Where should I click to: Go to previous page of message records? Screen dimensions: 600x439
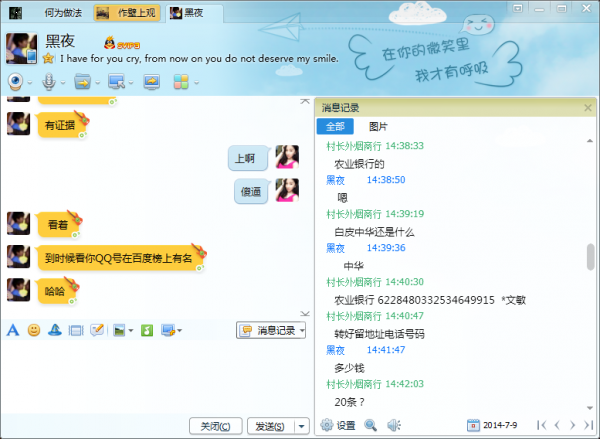[x=557, y=425]
